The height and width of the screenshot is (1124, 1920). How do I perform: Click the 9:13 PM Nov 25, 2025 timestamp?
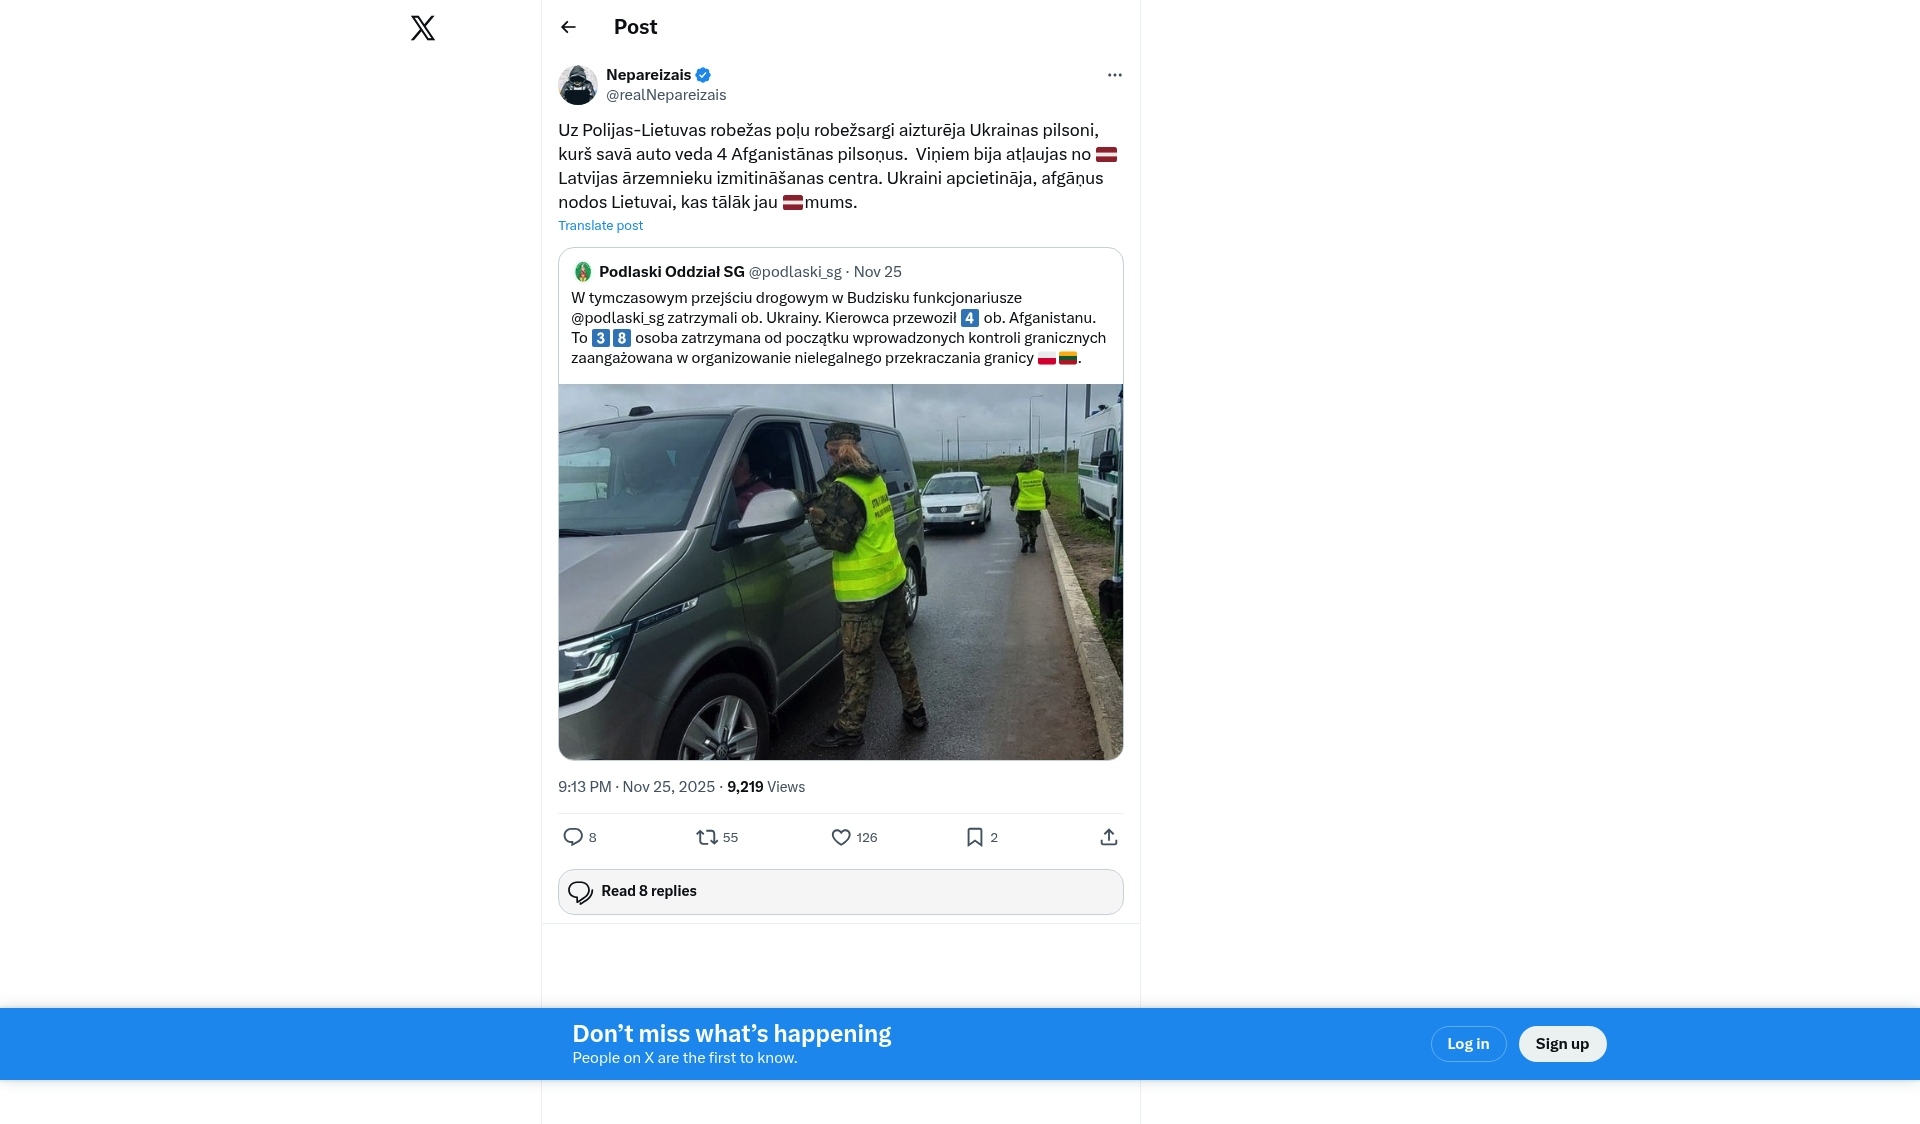[636, 787]
